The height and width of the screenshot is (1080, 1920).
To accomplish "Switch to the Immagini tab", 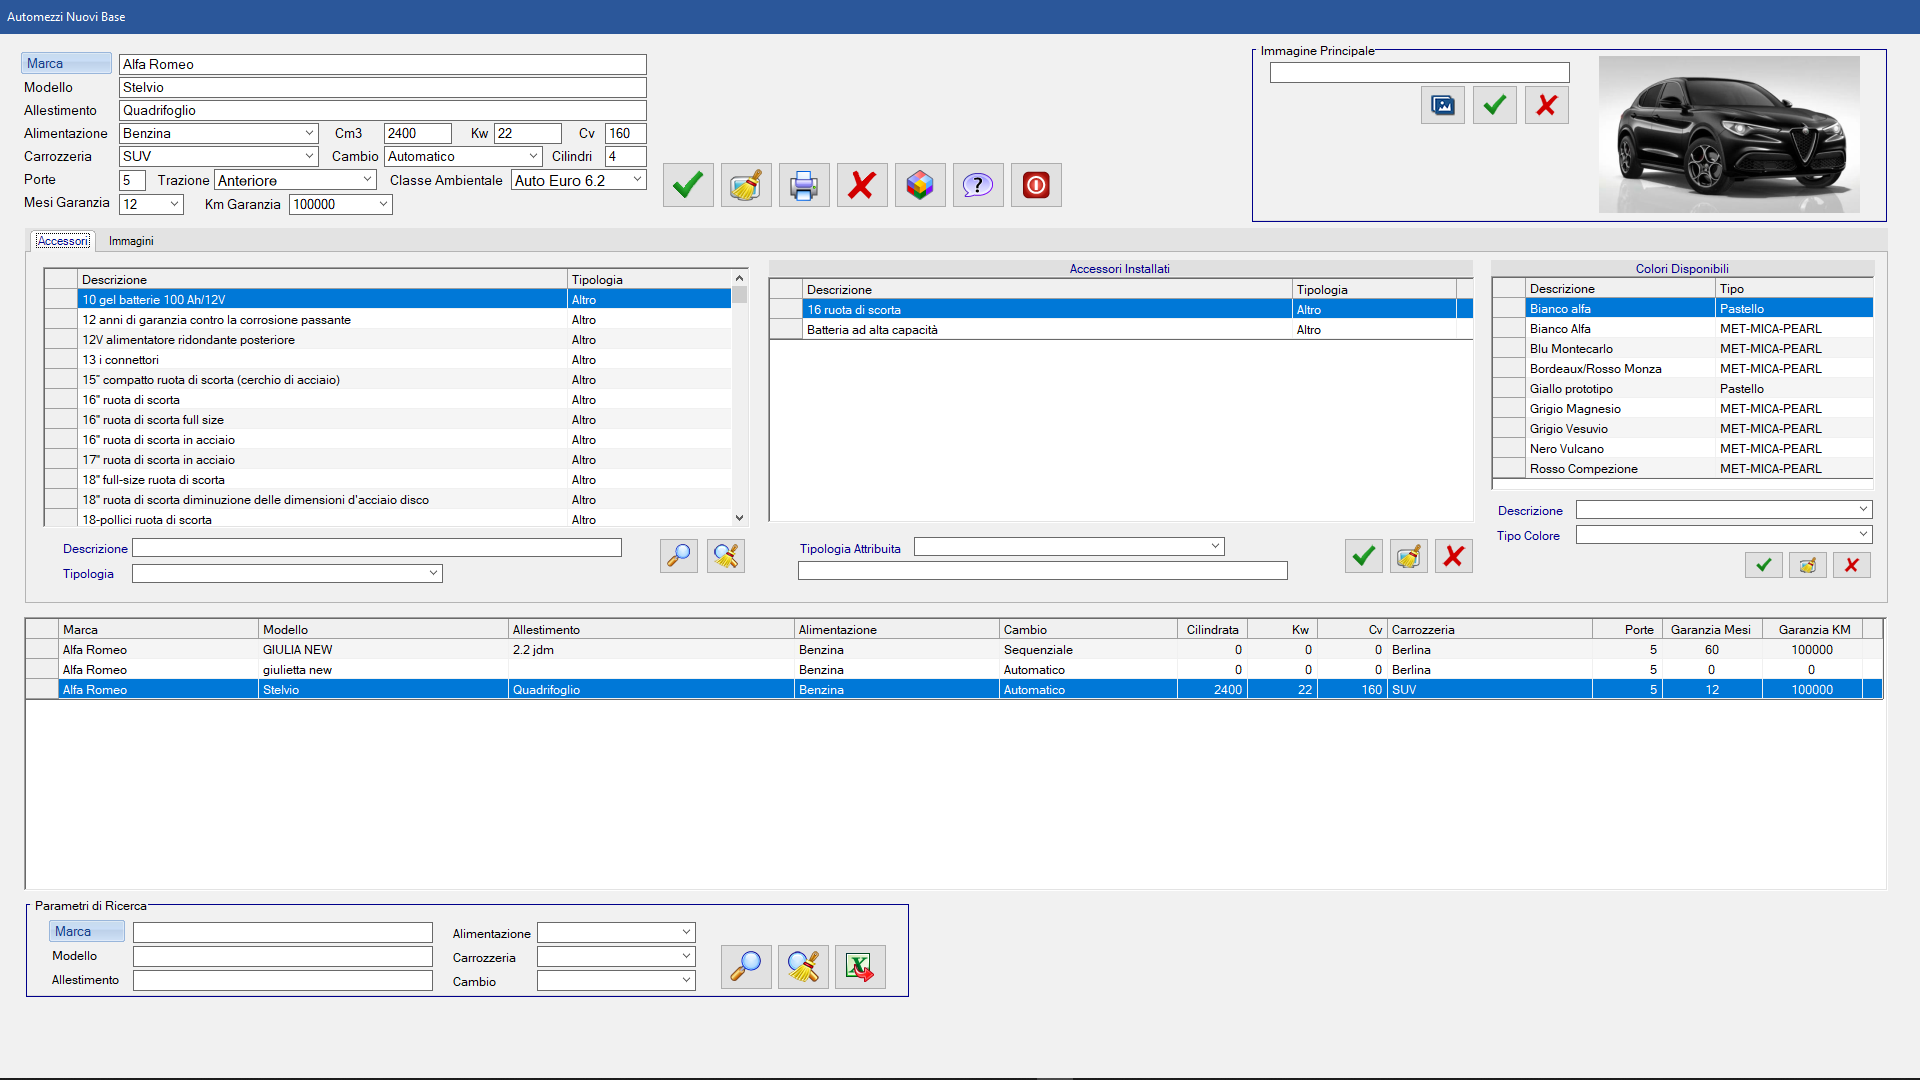I will tap(131, 241).
